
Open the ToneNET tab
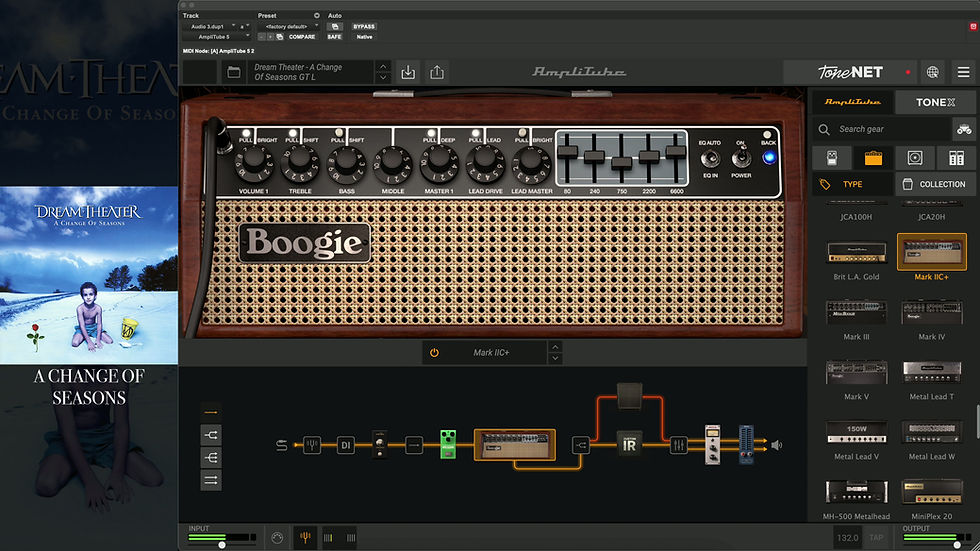(851, 72)
